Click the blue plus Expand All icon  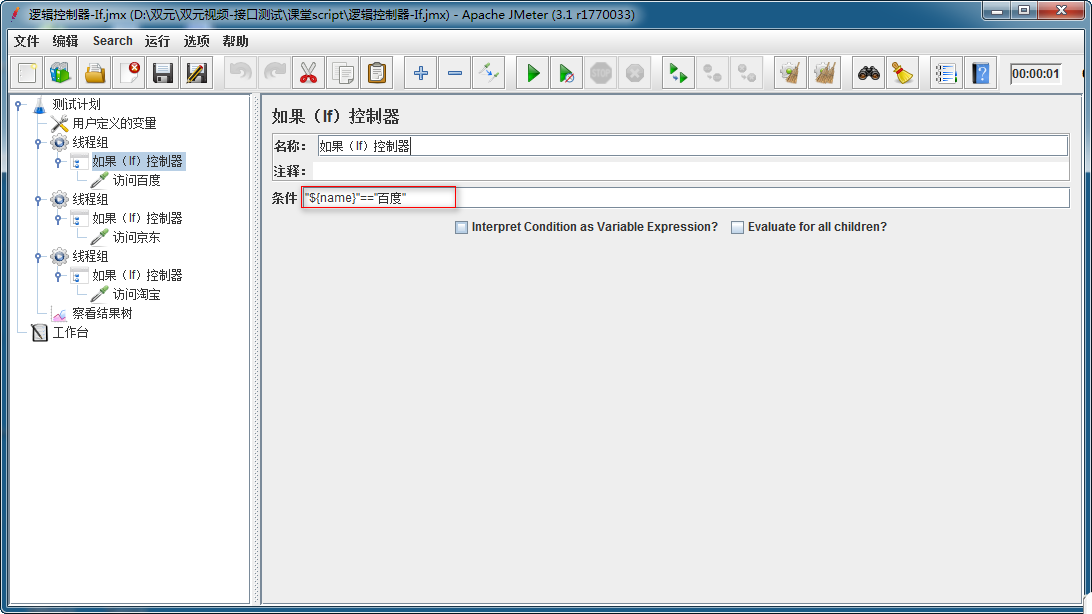[x=421, y=73]
